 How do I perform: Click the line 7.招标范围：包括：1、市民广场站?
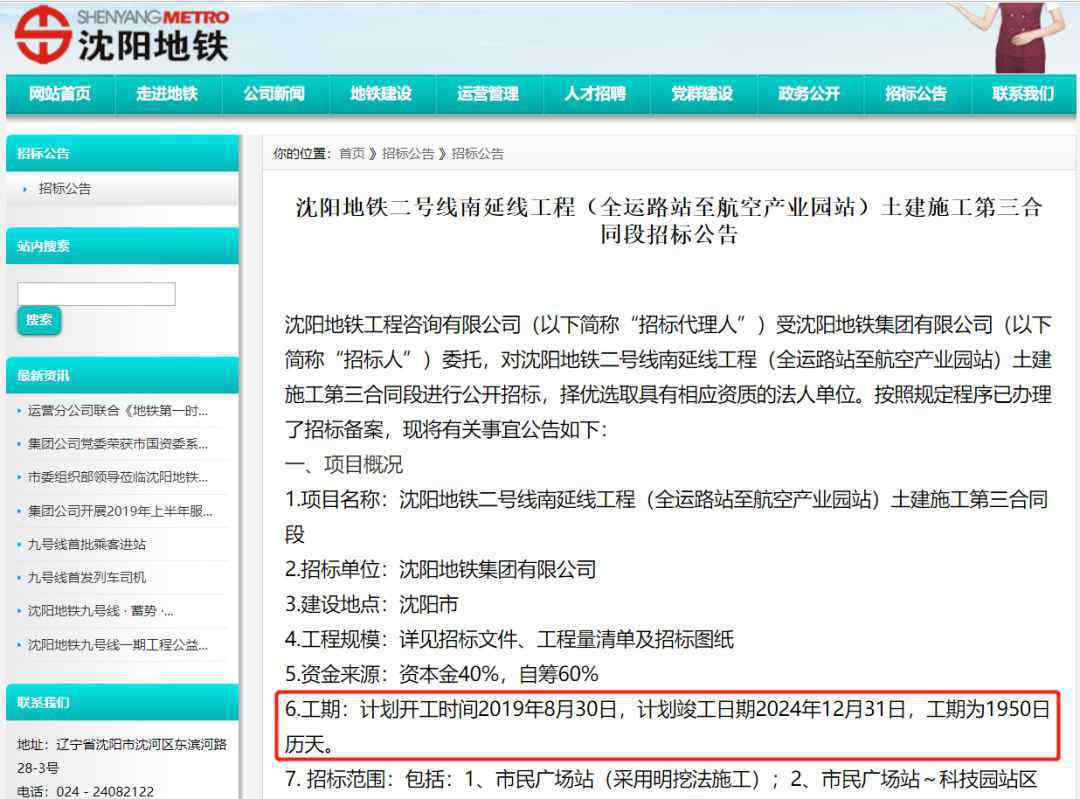[x=661, y=780]
